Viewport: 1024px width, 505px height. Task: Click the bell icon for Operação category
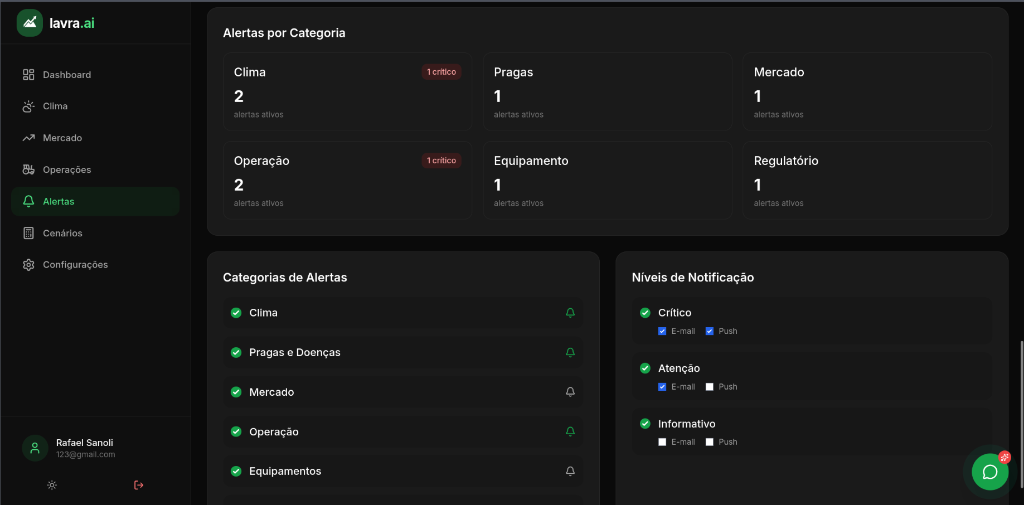pos(570,432)
